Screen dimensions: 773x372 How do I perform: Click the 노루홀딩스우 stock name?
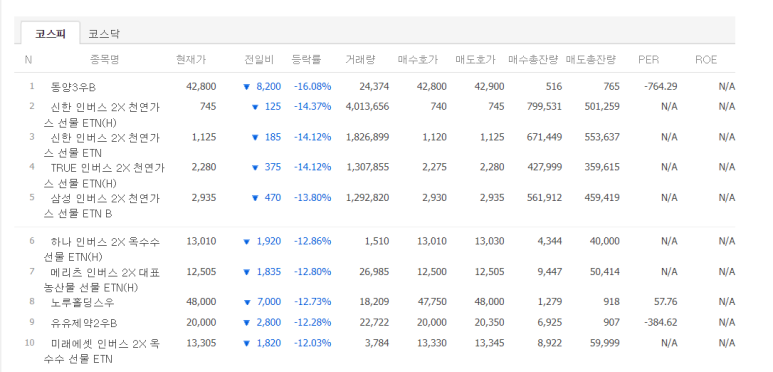82,302
